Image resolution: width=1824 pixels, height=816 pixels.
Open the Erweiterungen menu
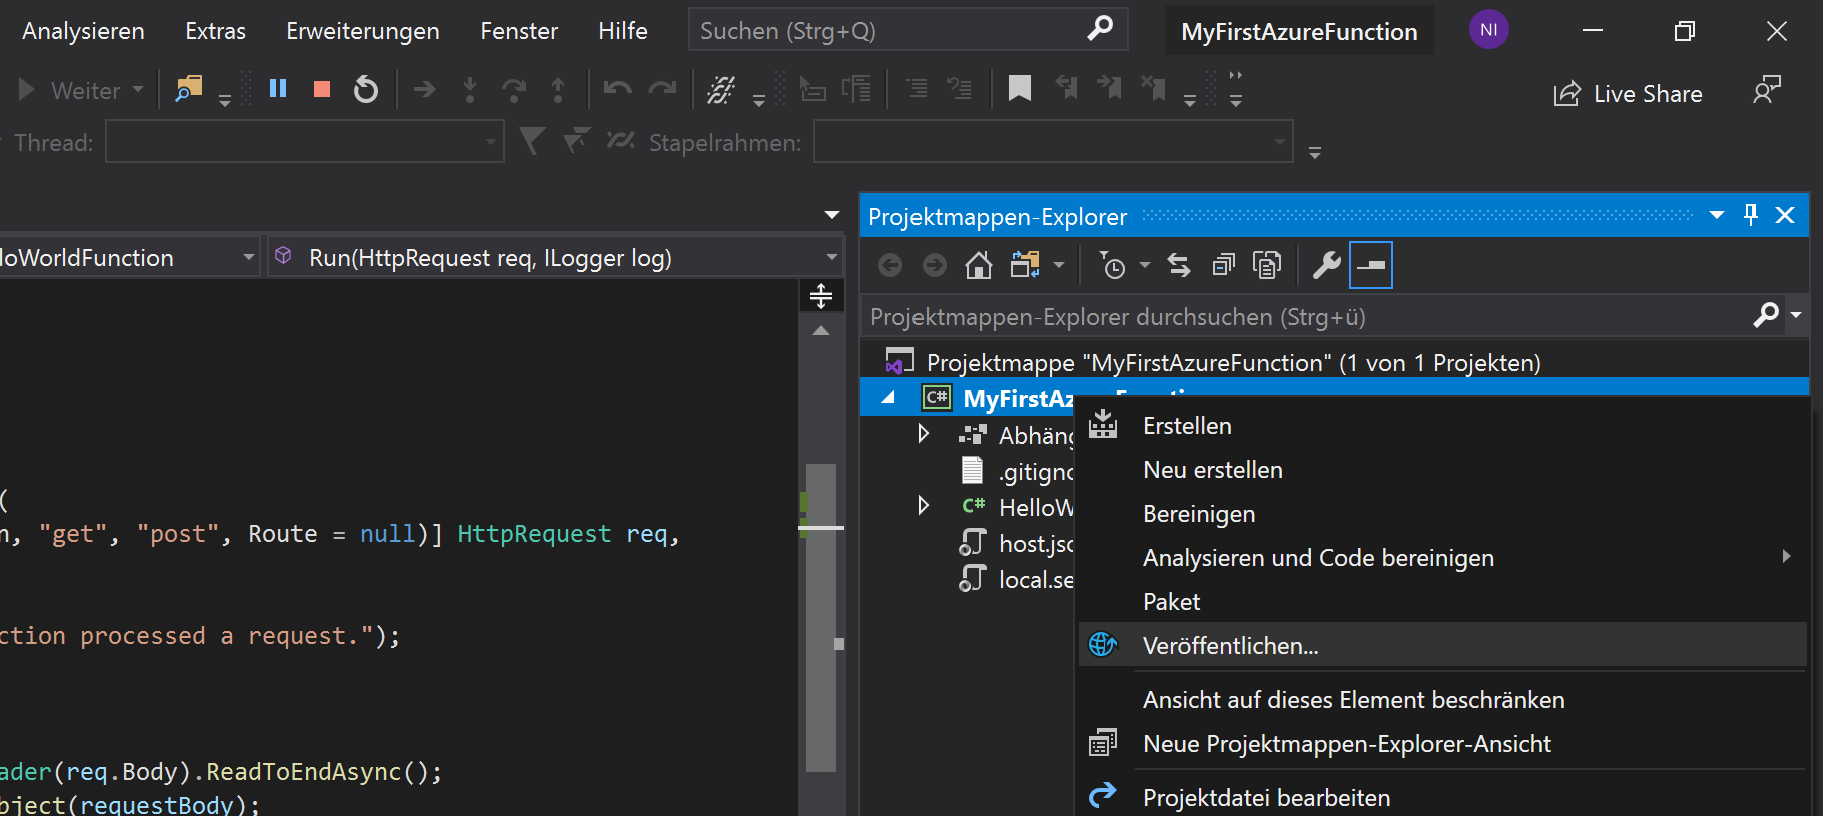click(362, 31)
